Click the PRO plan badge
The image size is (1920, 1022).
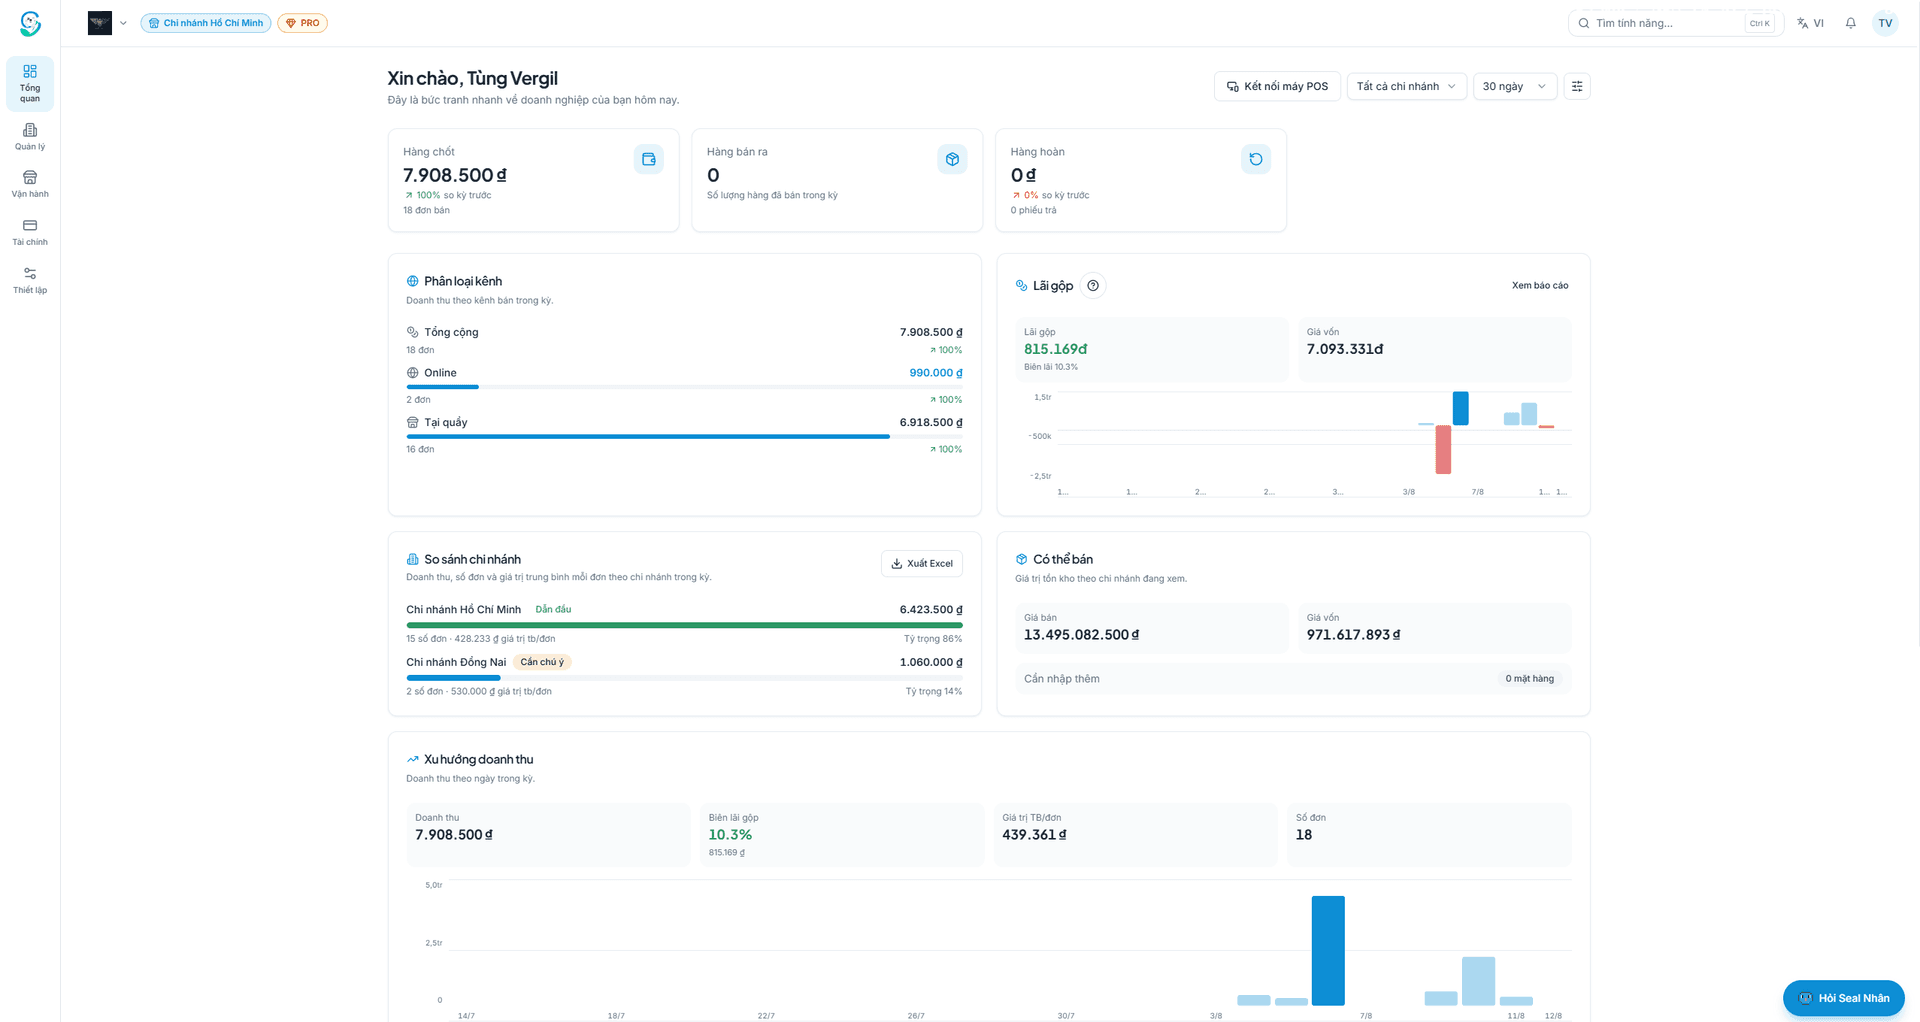303,23
